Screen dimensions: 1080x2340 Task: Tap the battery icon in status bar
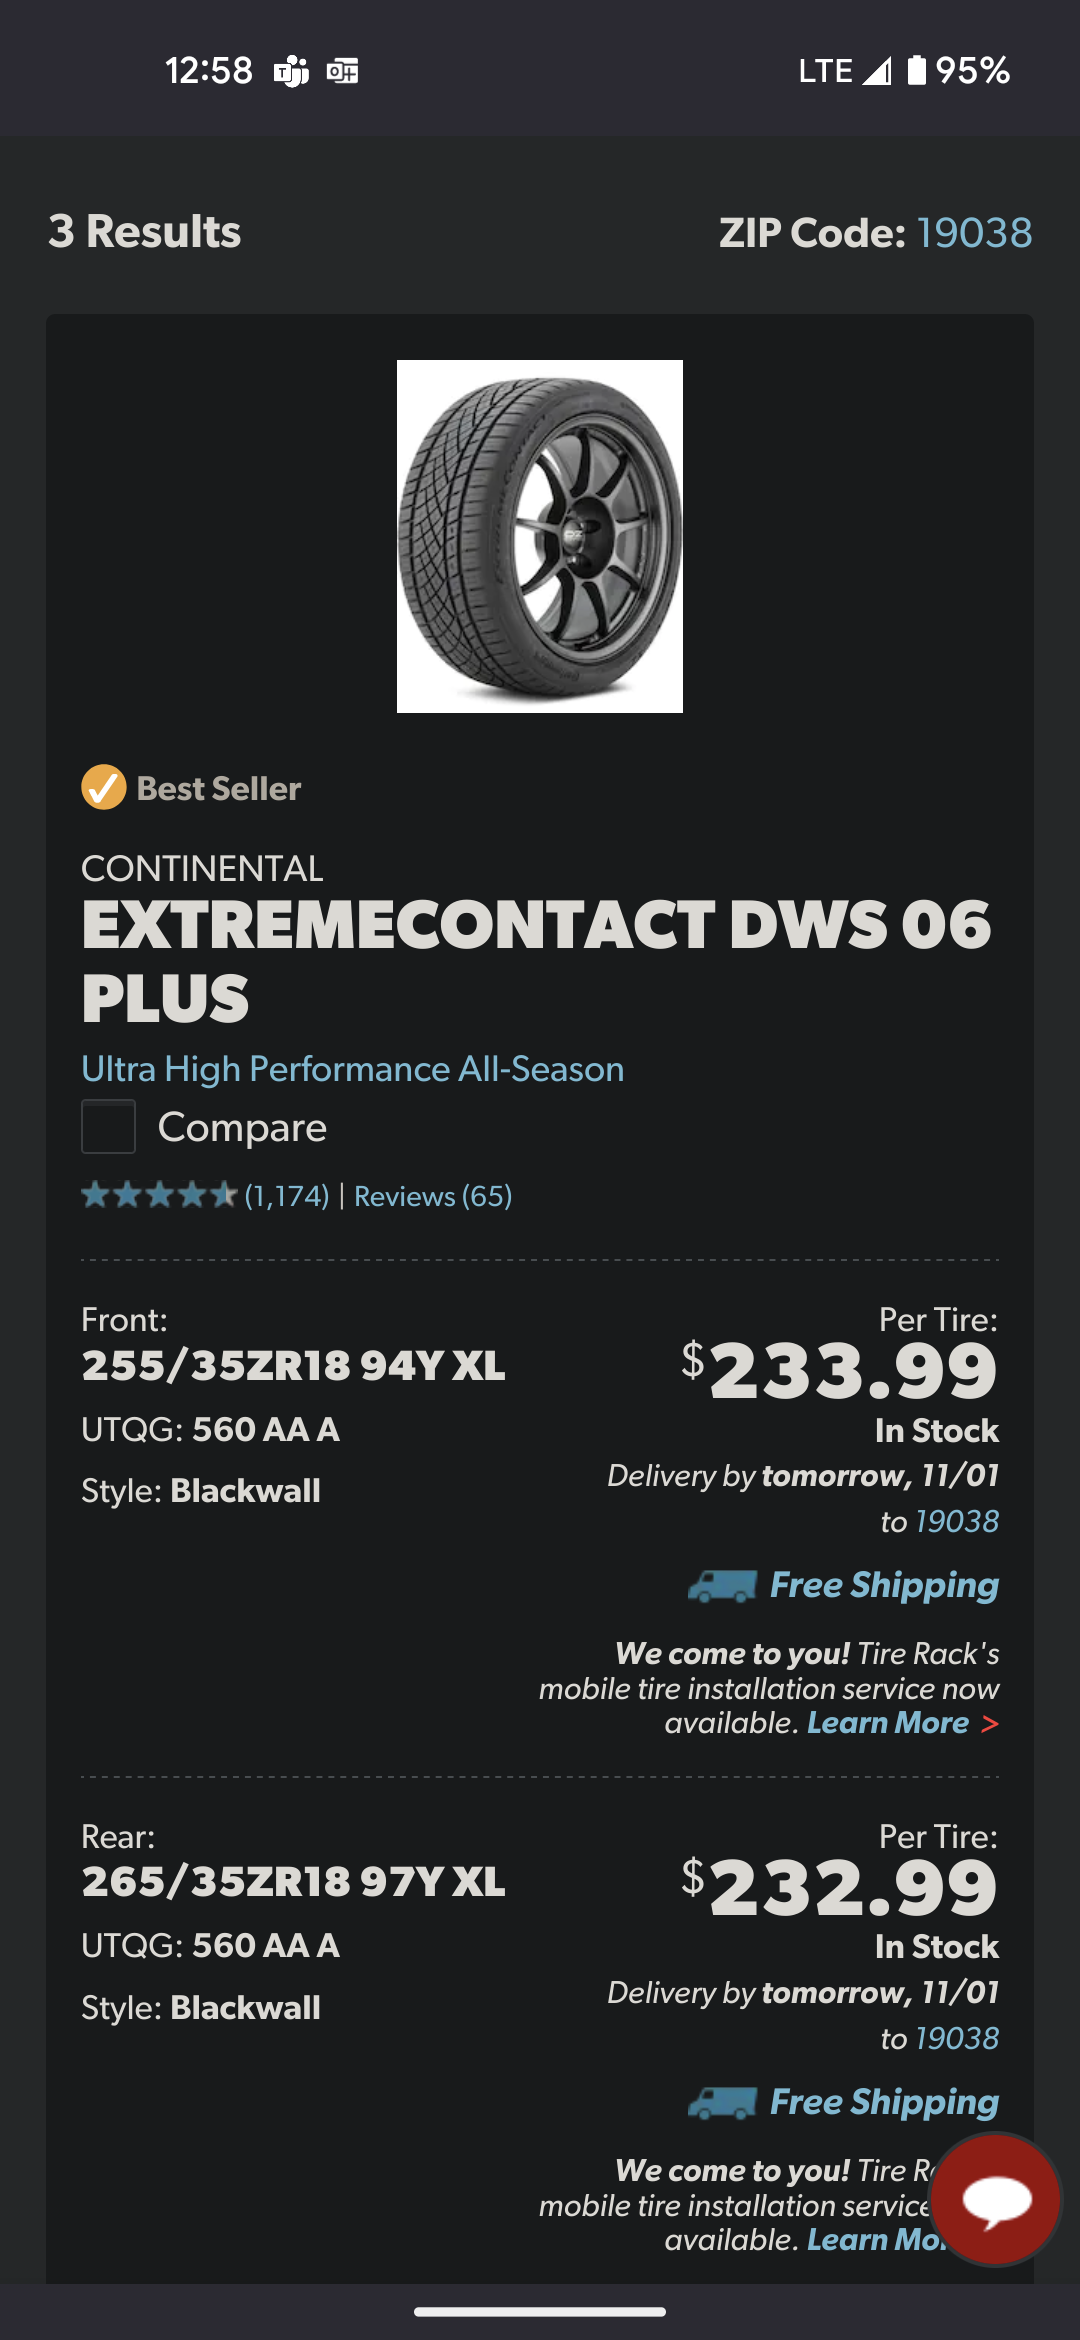pyautogui.click(x=916, y=70)
